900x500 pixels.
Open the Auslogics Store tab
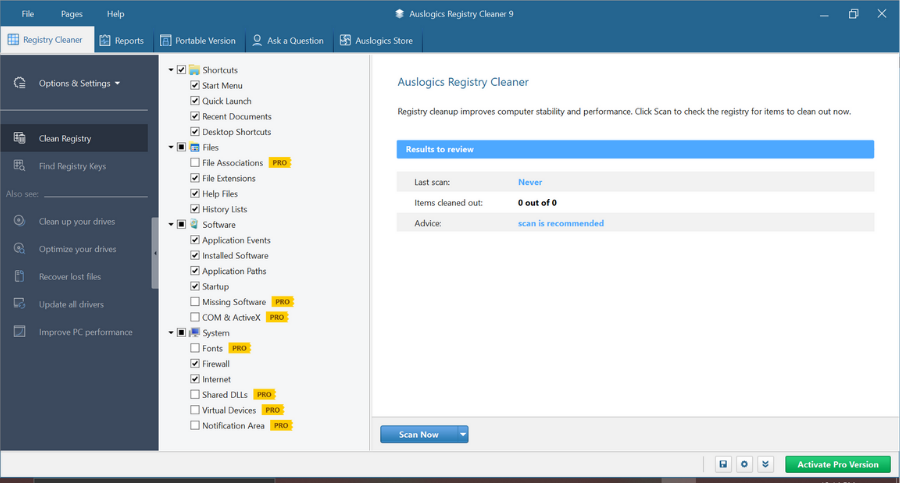pyautogui.click(x=377, y=40)
